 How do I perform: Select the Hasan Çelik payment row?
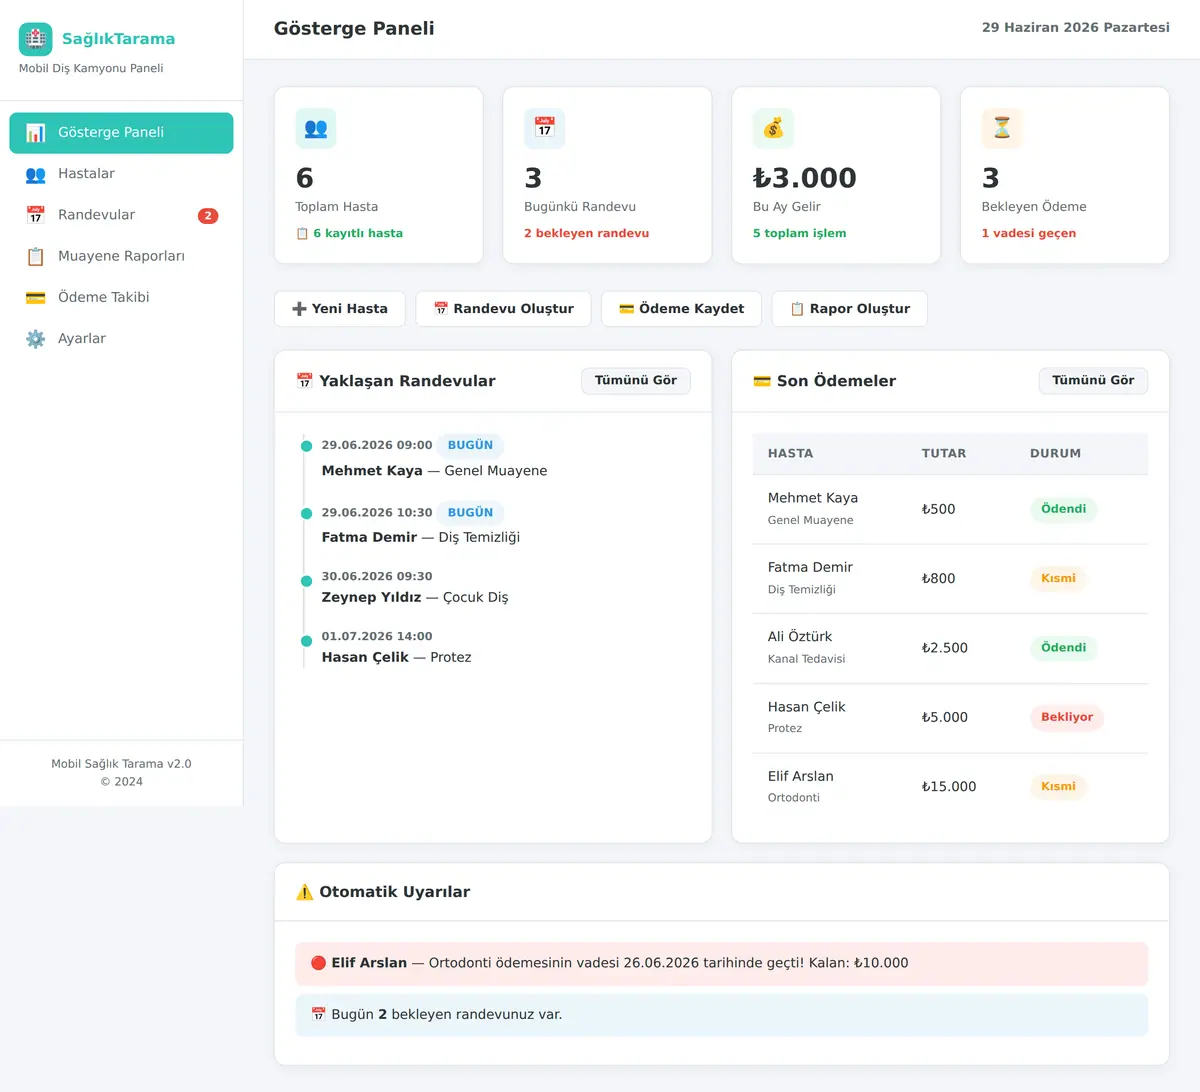click(950, 718)
